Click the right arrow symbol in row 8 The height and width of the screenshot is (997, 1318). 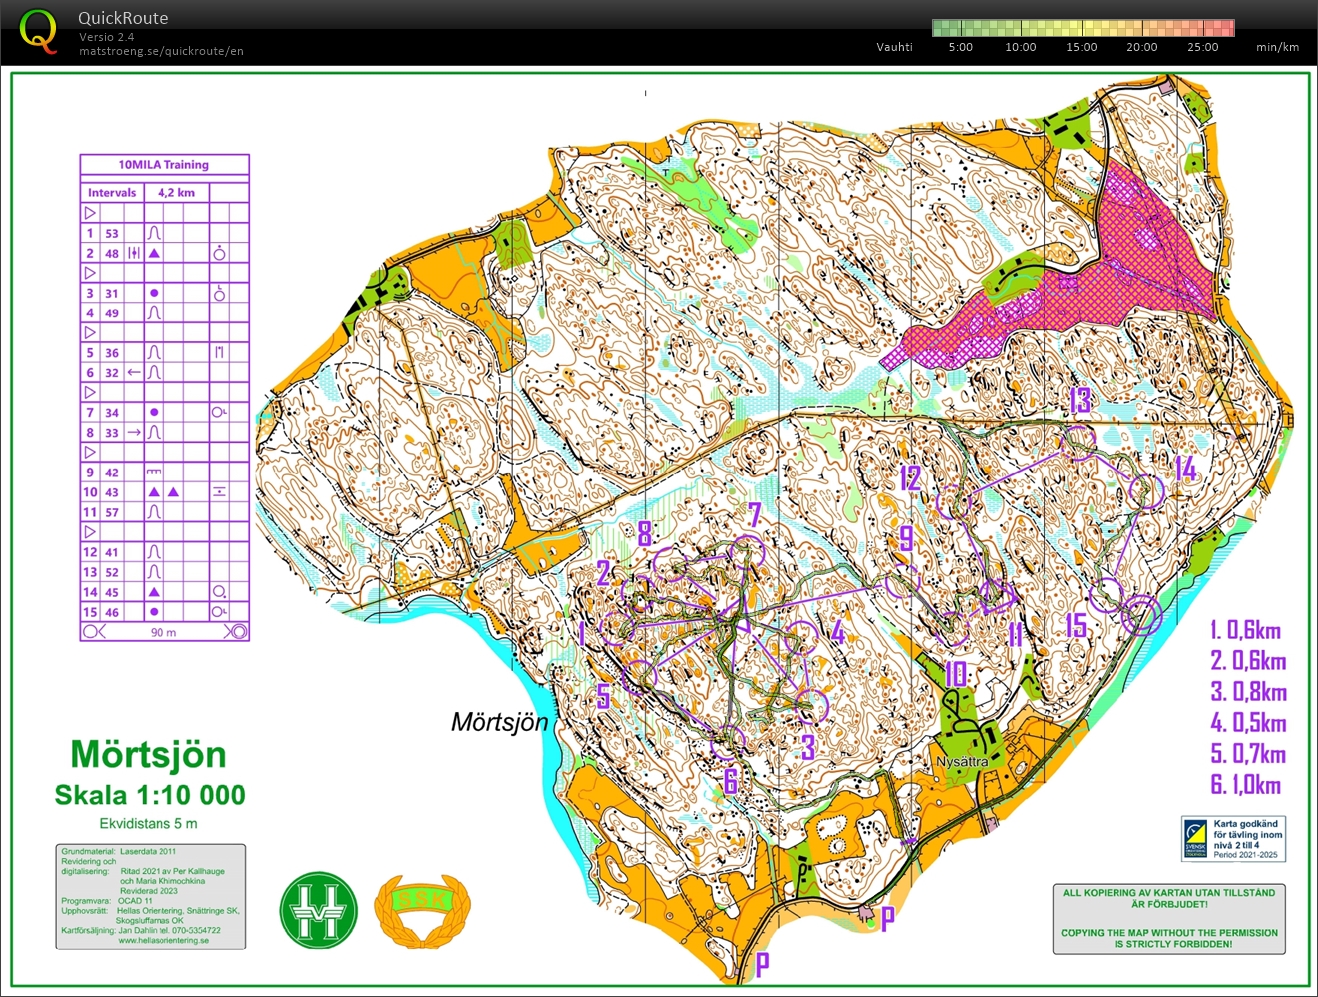tap(134, 432)
